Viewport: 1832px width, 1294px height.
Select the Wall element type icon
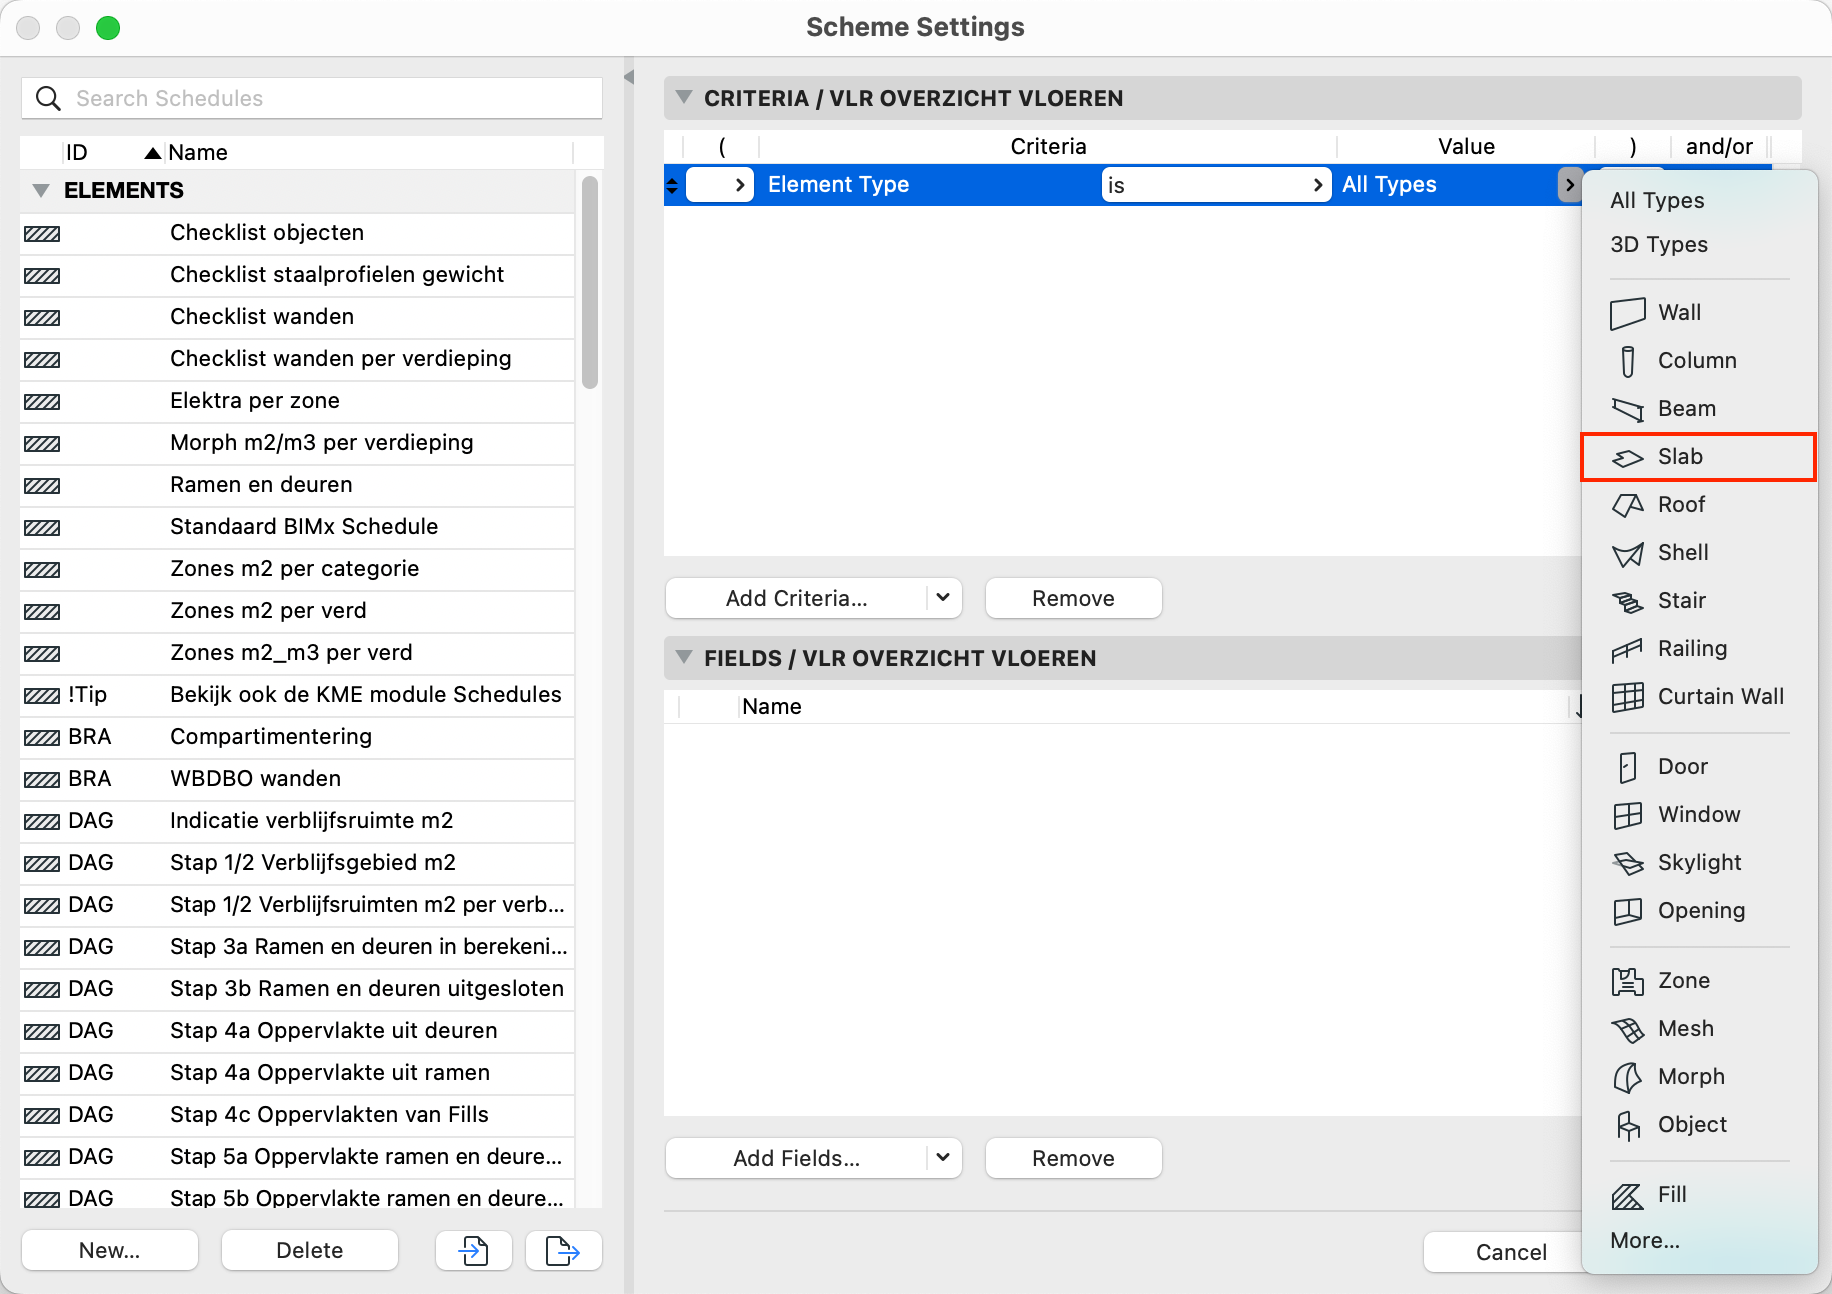1627,313
